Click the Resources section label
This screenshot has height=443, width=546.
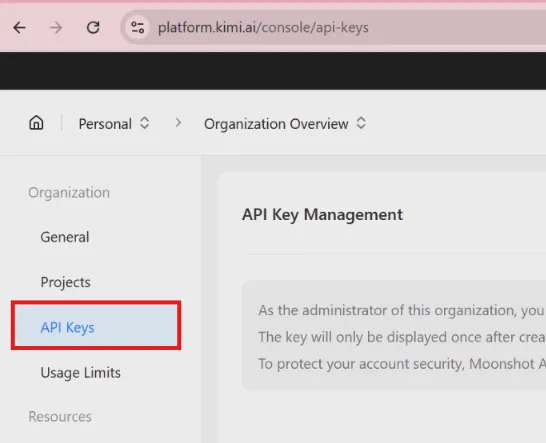[x=60, y=417]
